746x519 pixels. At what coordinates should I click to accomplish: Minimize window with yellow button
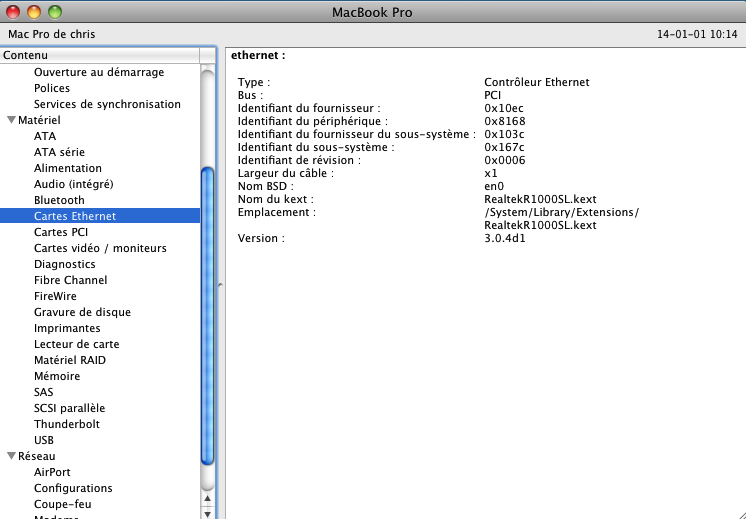(x=34, y=12)
